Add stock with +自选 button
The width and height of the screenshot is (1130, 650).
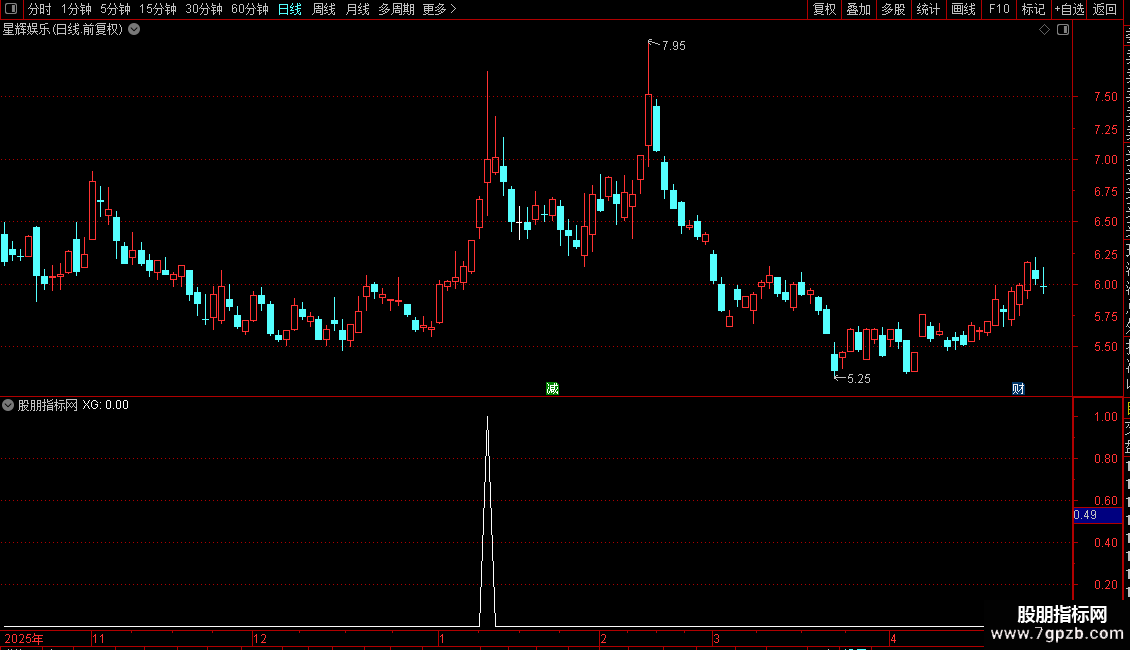click(x=1069, y=9)
